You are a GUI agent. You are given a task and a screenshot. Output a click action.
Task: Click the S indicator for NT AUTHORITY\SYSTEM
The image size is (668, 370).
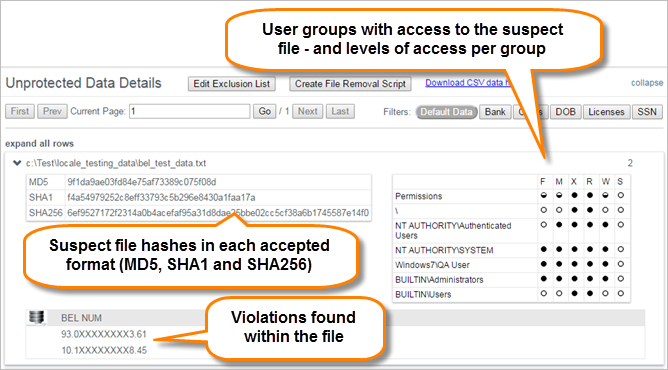pyautogui.click(x=621, y=250)
